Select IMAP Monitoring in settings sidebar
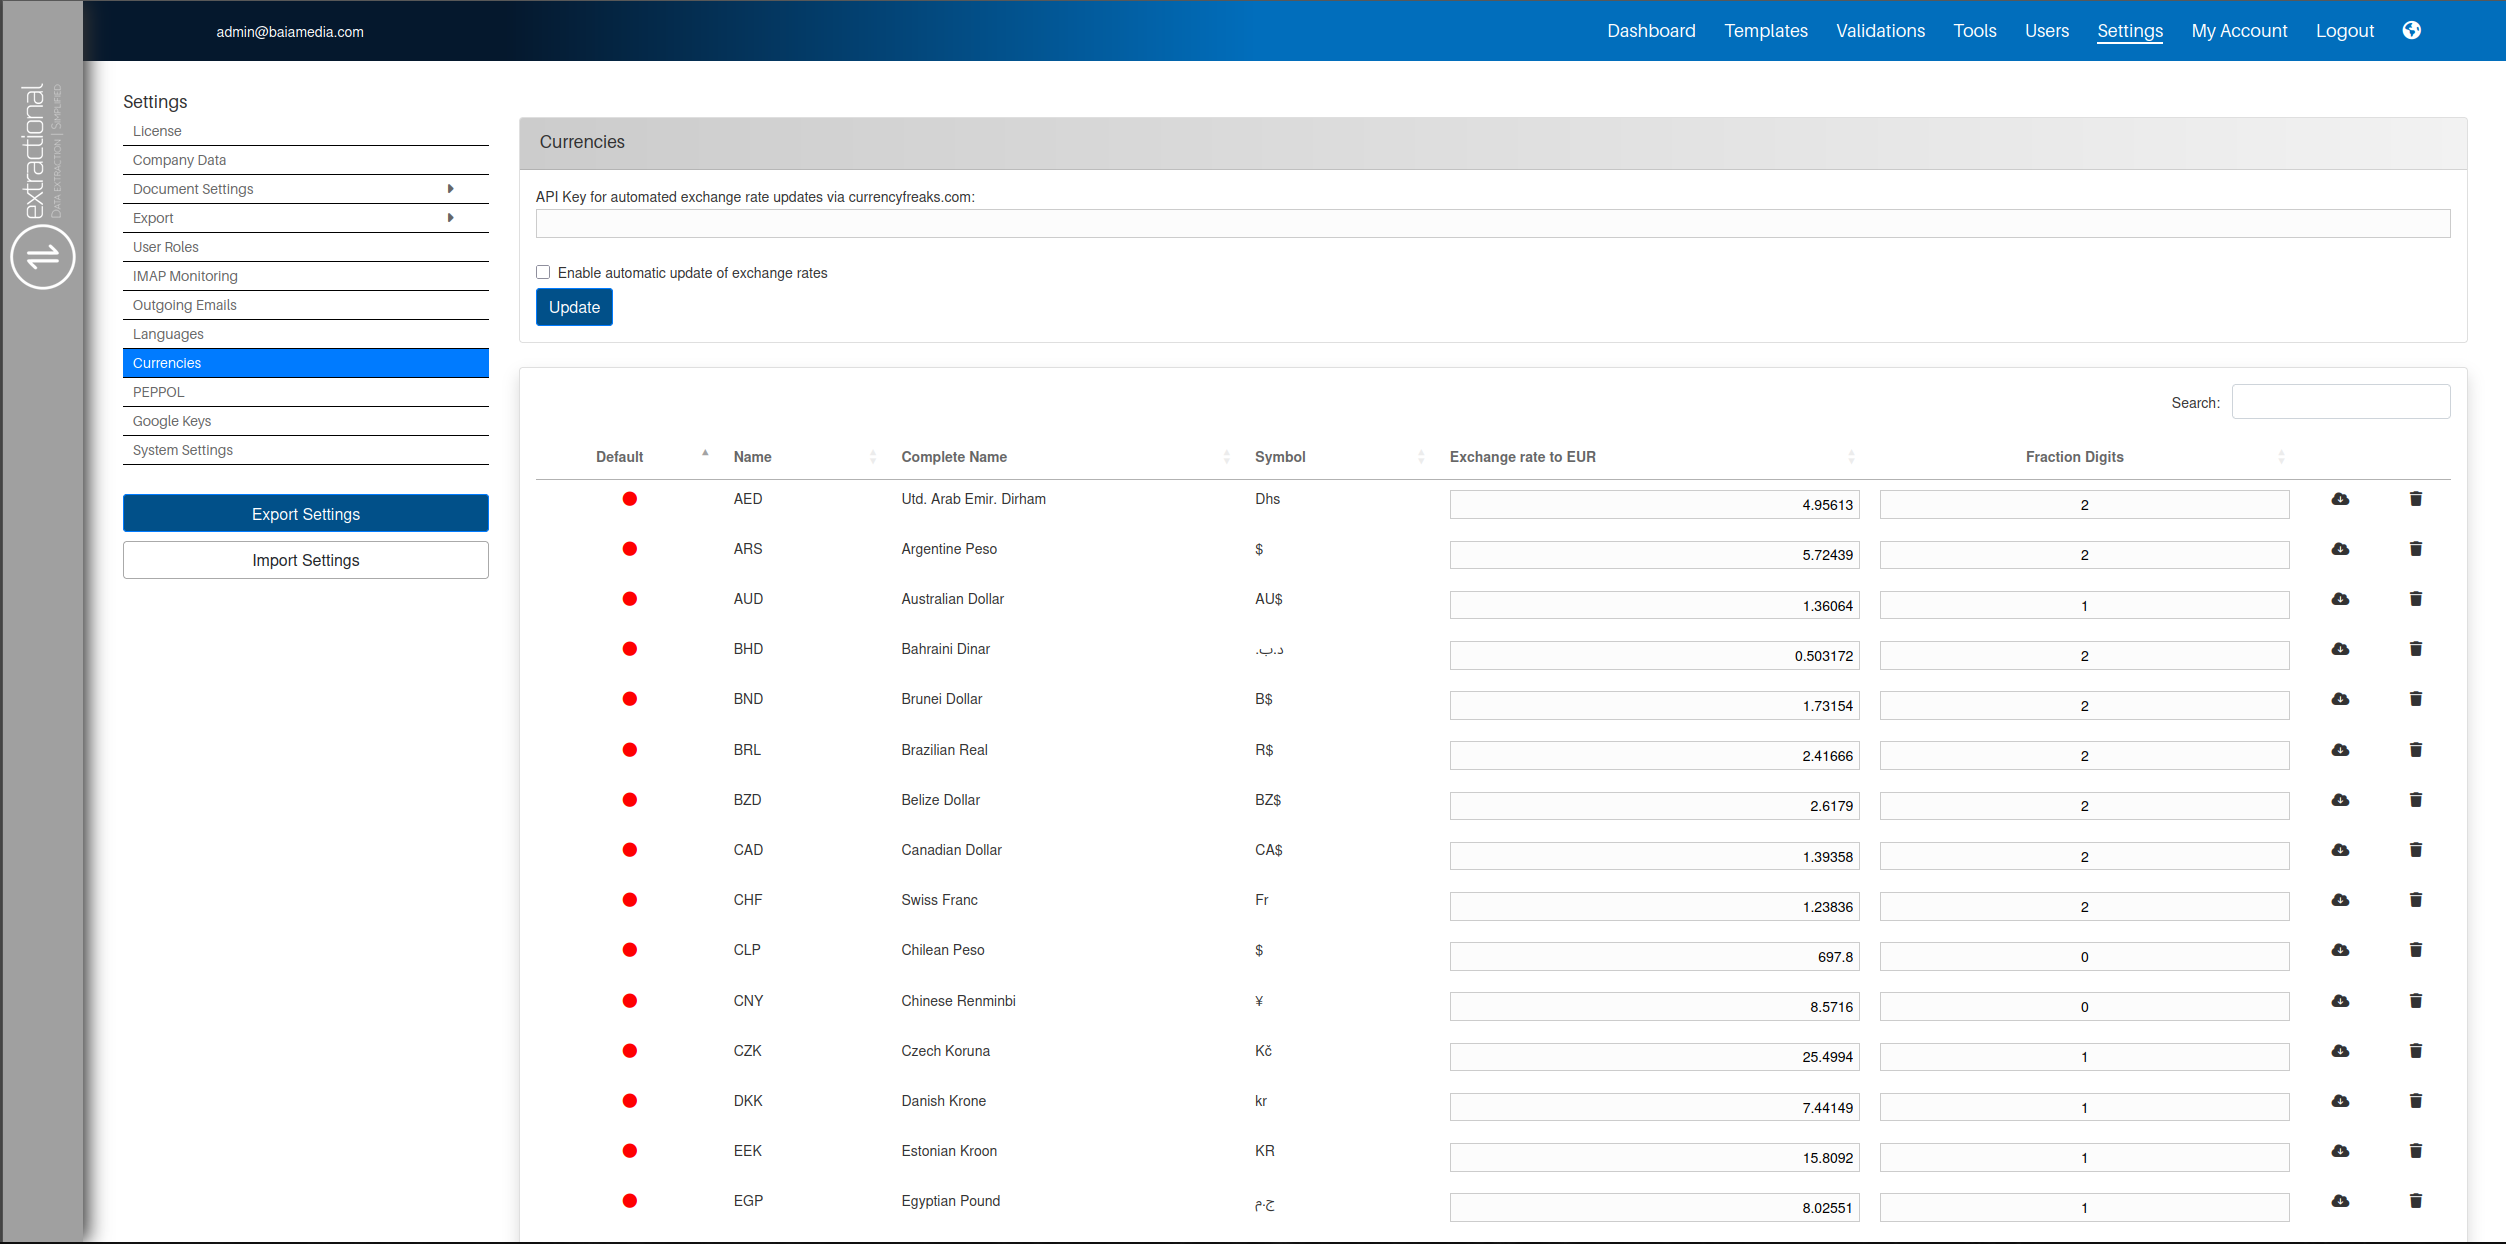2506x1244 pixels. pos(185,276)
